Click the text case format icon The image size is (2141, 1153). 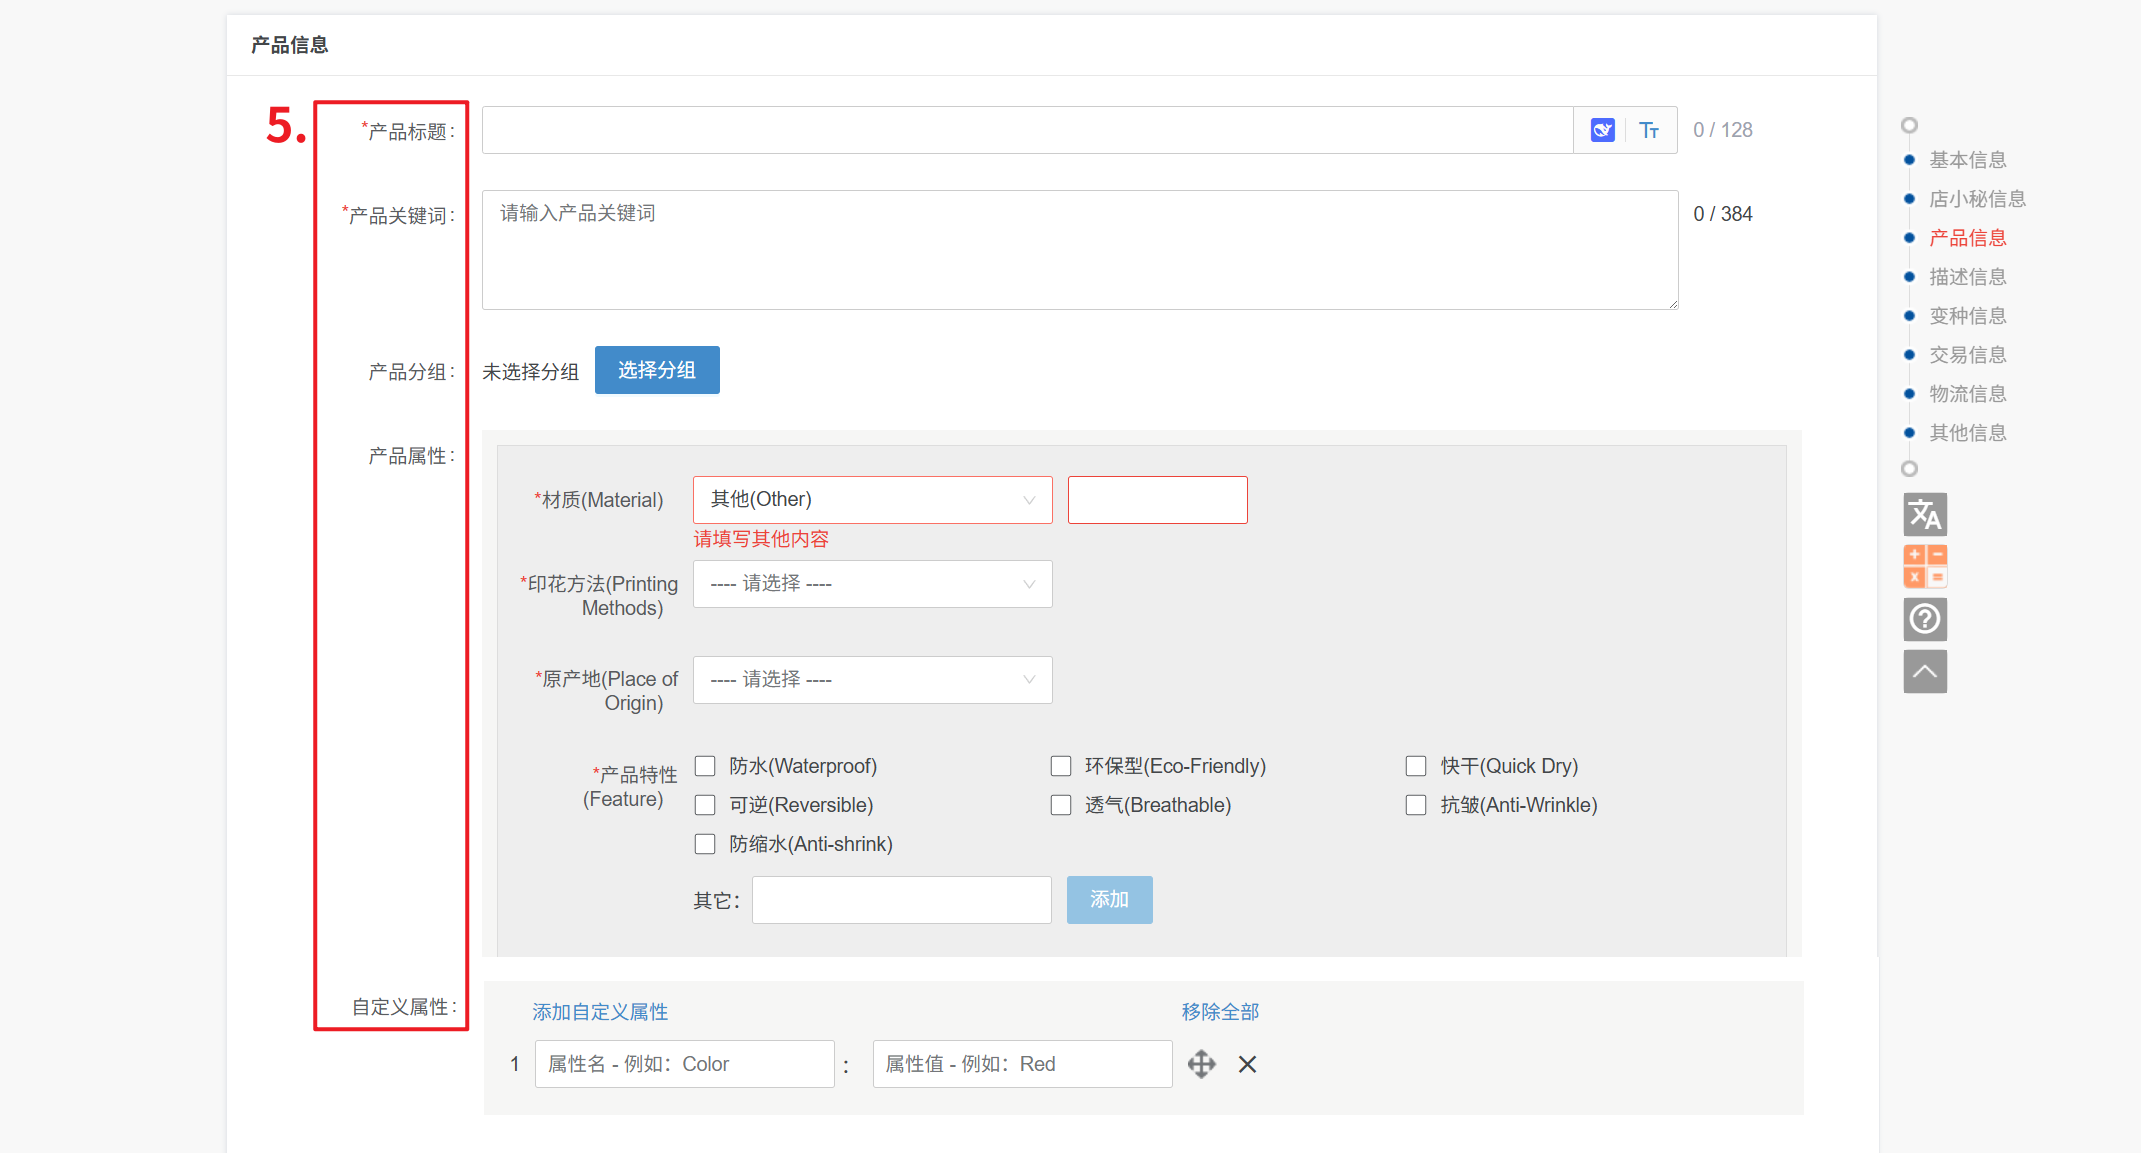coord(1649,130)
